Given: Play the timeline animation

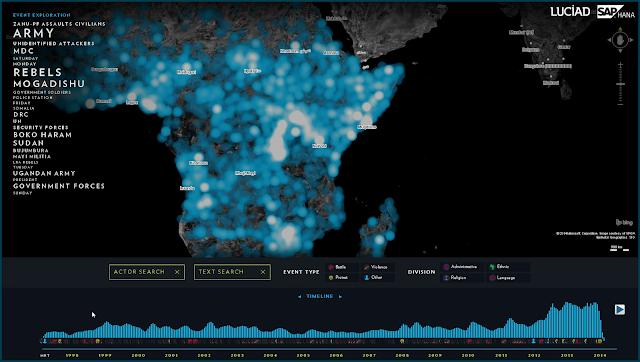Looking at the screenshot, I should click(620, 309).
